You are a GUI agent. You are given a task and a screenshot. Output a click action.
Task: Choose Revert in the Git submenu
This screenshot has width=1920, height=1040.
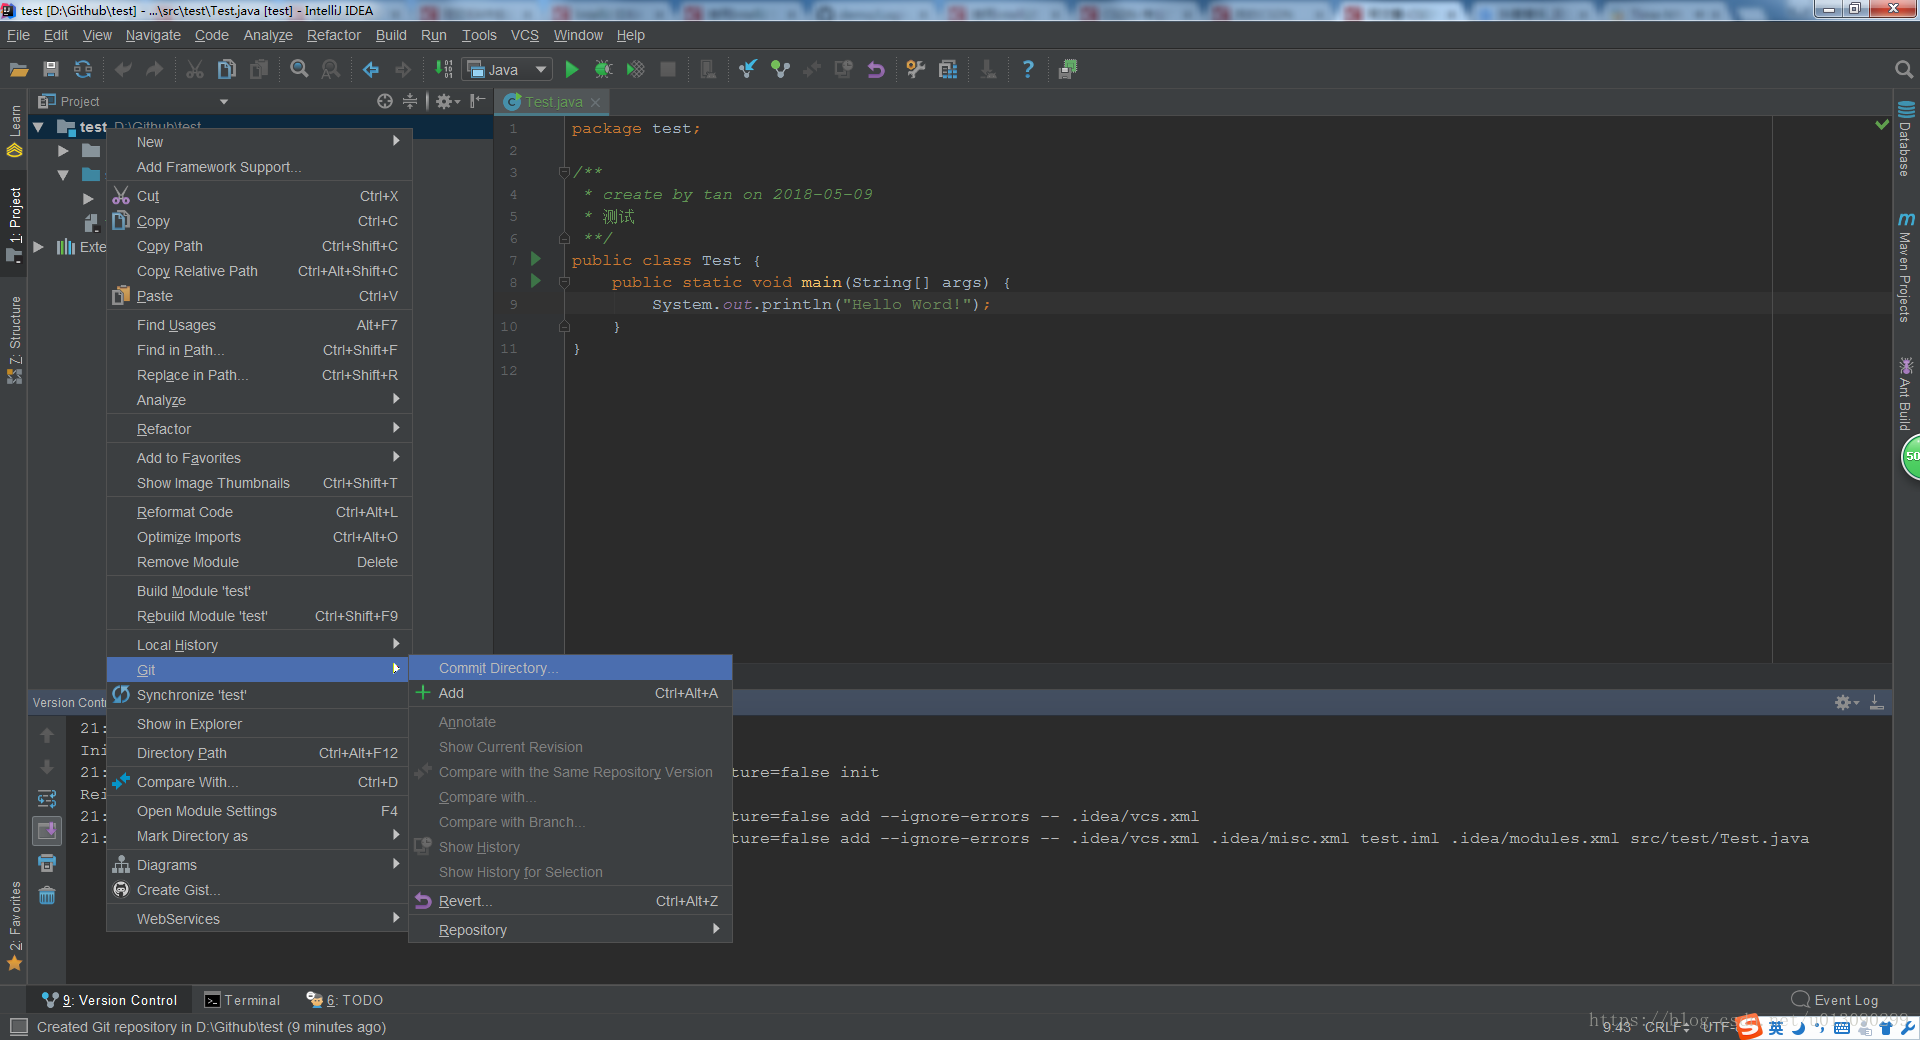[571, 901]
